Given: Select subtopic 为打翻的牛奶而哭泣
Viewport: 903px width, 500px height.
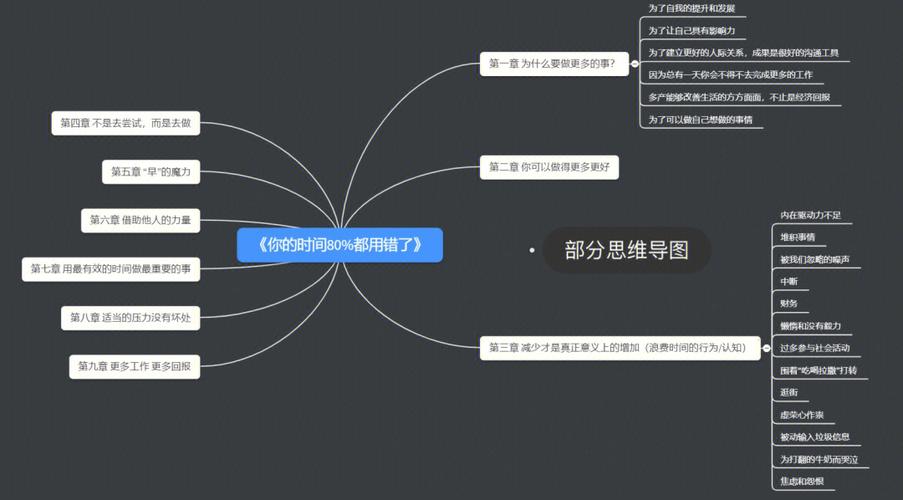Looking at the screenshot, I should [x=819, y=459].
